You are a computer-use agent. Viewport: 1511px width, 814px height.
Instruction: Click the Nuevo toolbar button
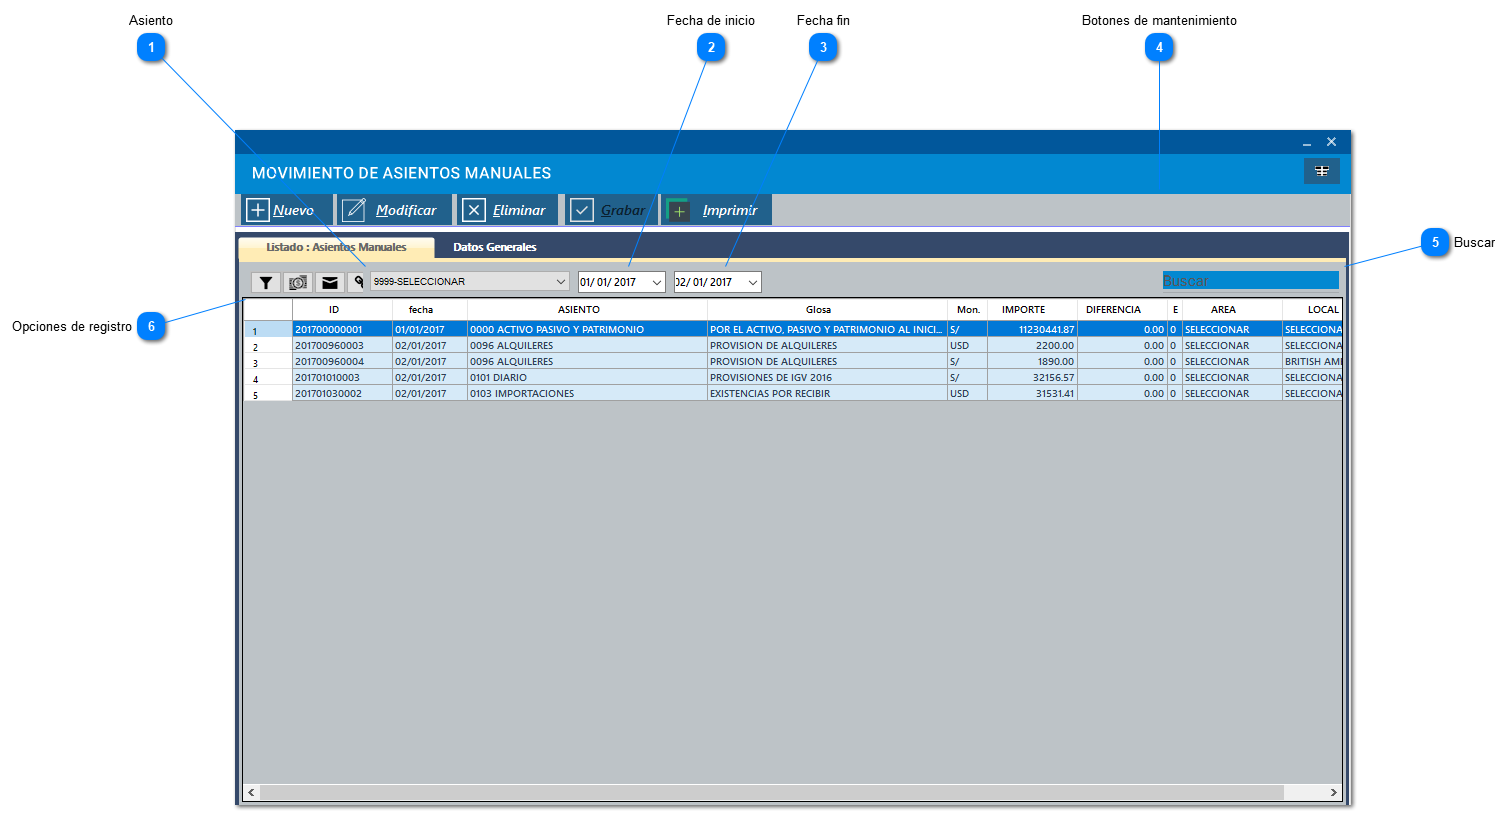click(286, 210)
